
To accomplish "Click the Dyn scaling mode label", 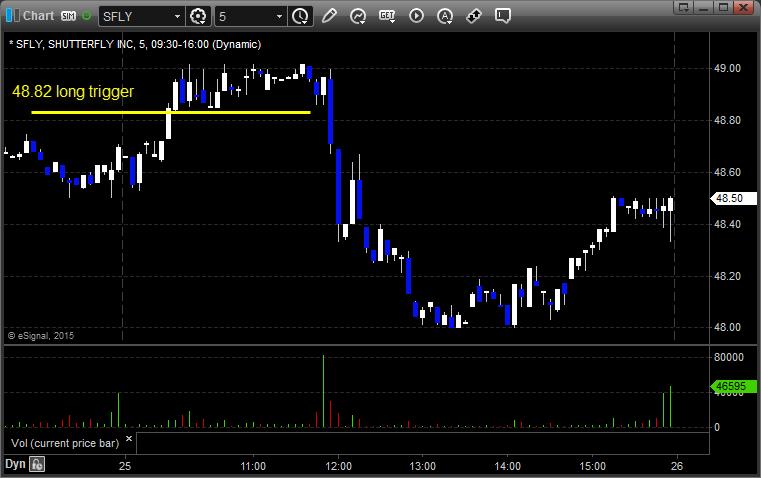I will point(15,464).
